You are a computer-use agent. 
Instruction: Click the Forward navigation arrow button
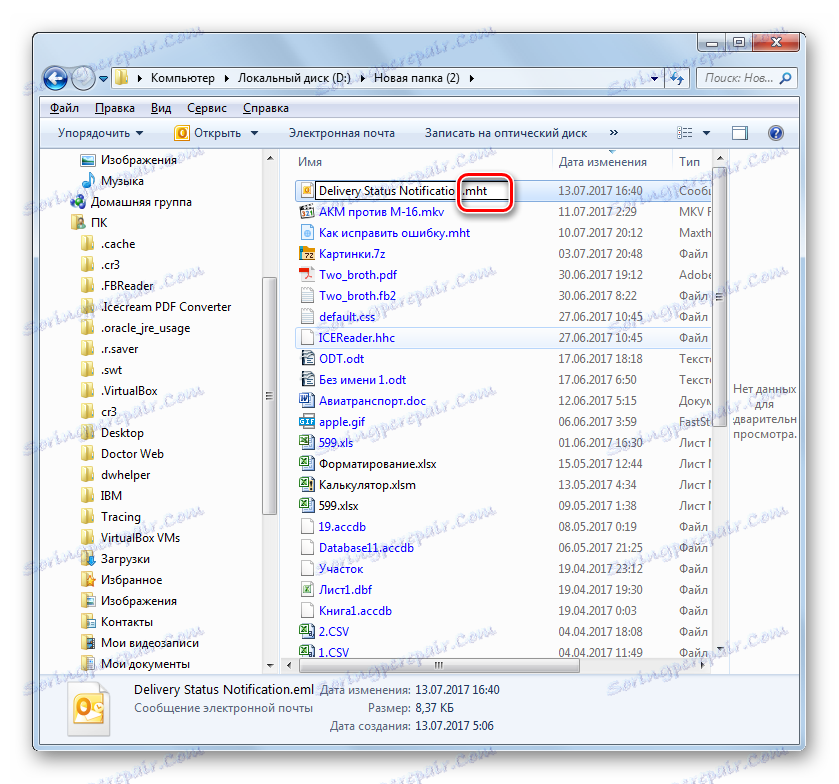(x=83, y=79)
